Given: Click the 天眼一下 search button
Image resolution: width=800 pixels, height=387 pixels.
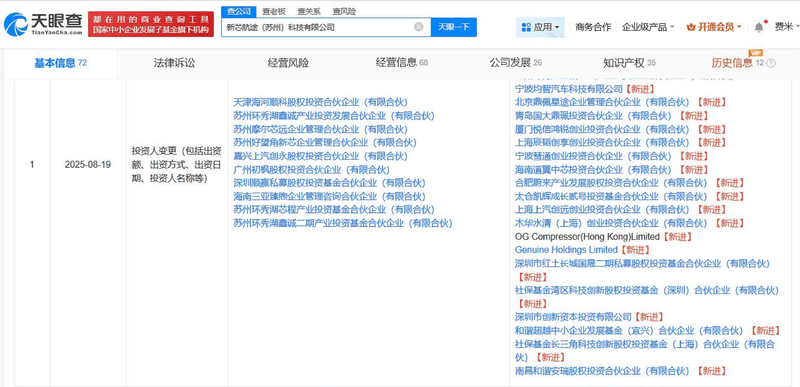Looking at the screenshot, I should coord(454,27).
